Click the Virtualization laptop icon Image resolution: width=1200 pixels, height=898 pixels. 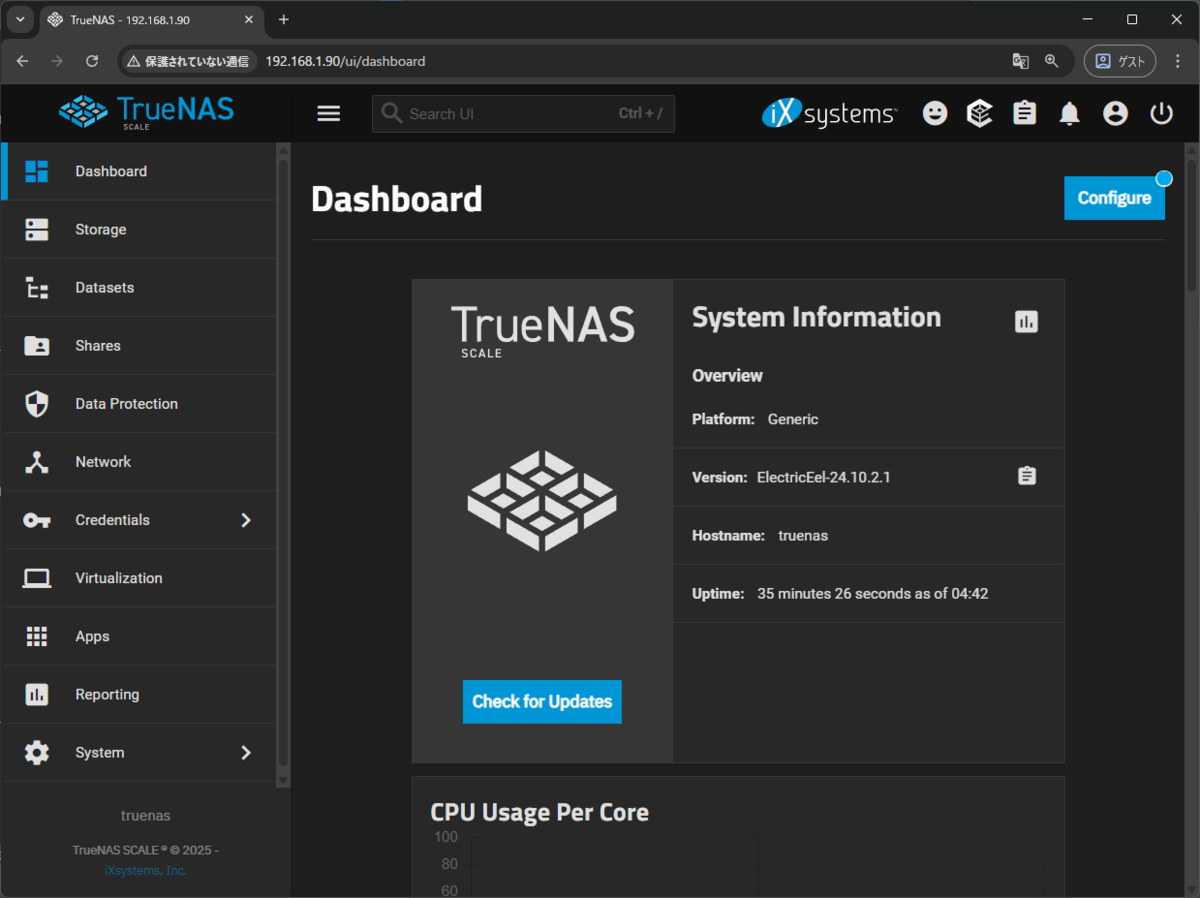37,578
